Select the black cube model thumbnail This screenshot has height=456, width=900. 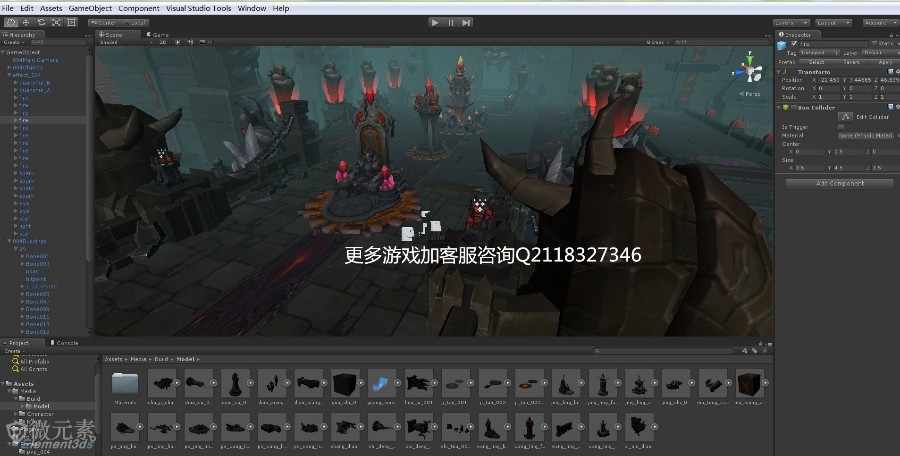(346, 383)
